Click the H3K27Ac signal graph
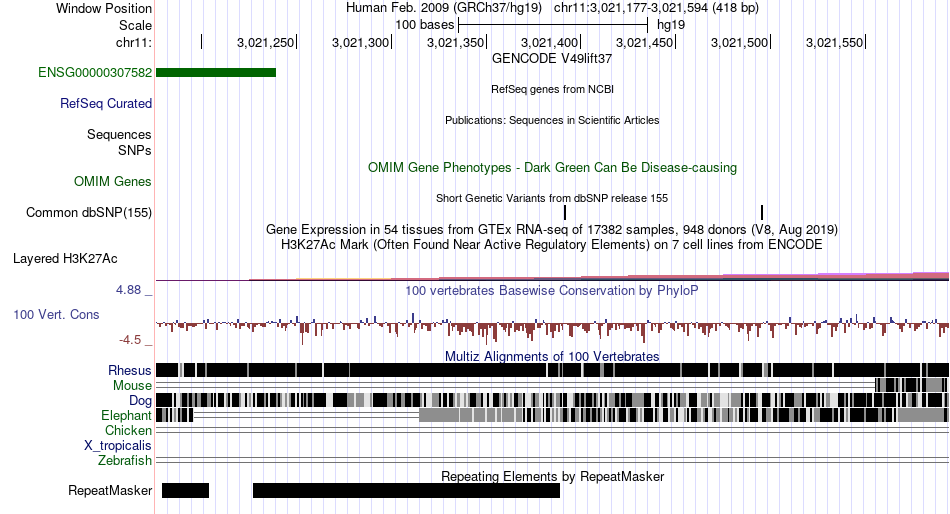Image resolution: width=950 pixels, height=514 pixels. (x=552, y=276)
